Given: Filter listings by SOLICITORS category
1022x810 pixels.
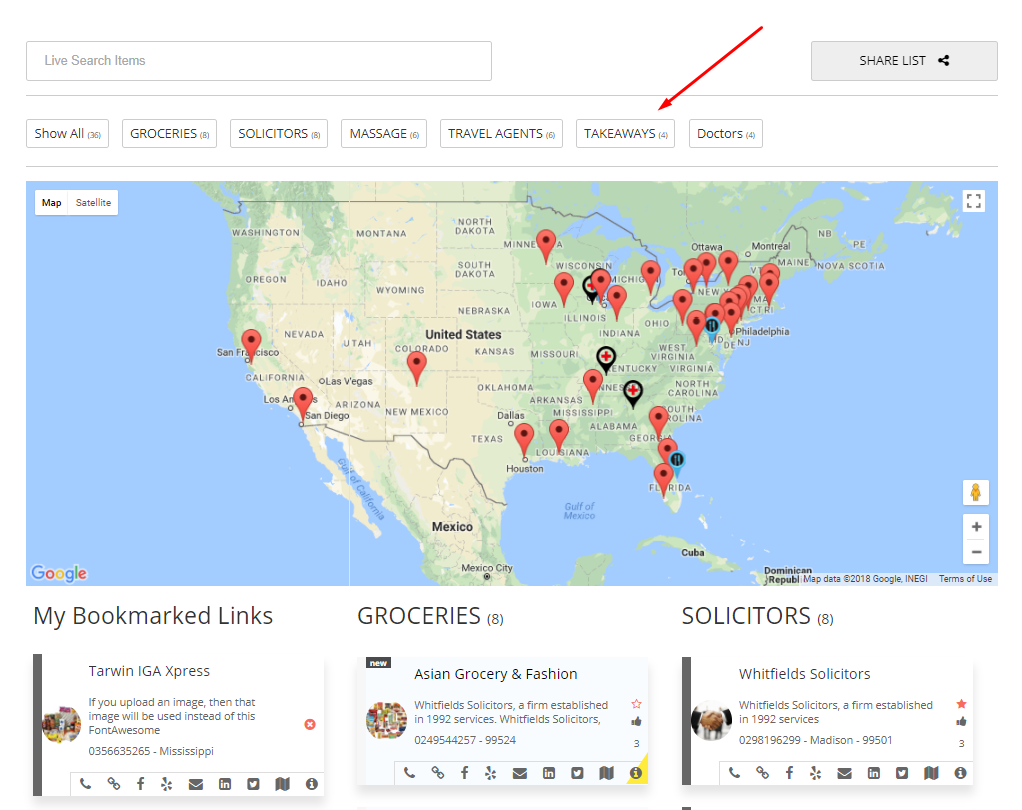Looking at the screenshot, I should [x=279, y=134].
